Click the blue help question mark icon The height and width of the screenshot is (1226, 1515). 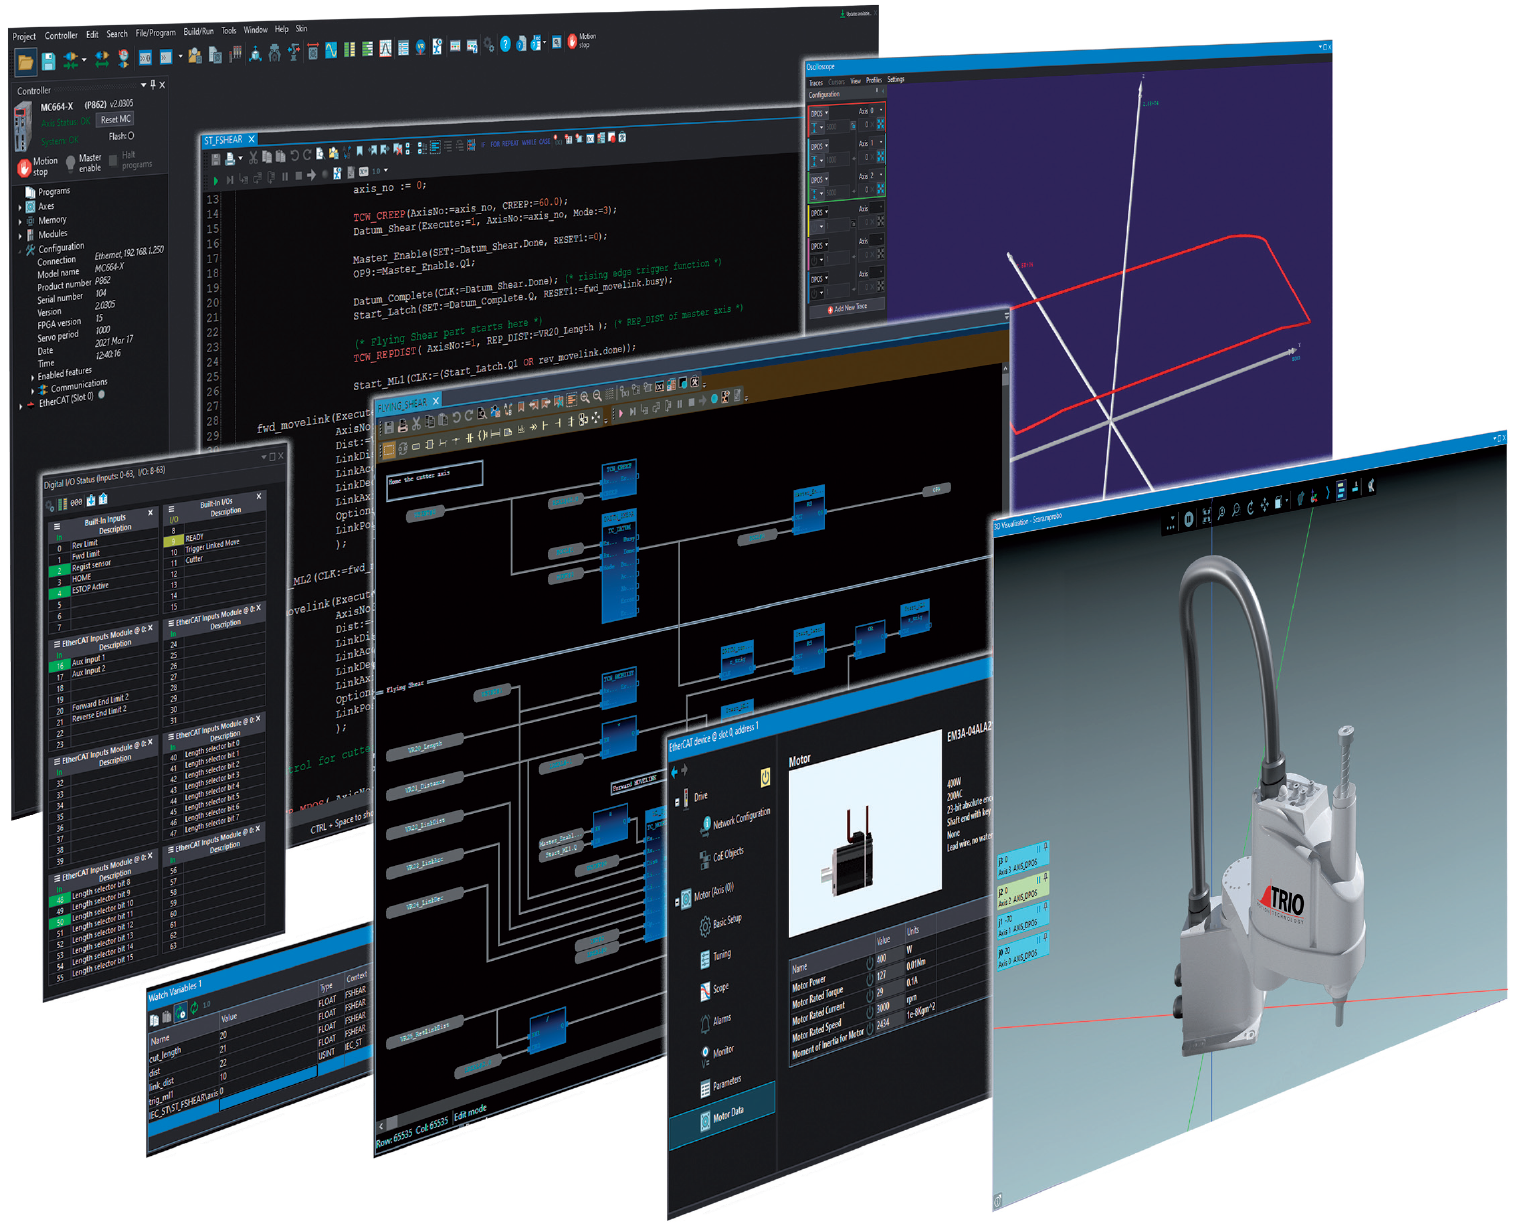505,44
